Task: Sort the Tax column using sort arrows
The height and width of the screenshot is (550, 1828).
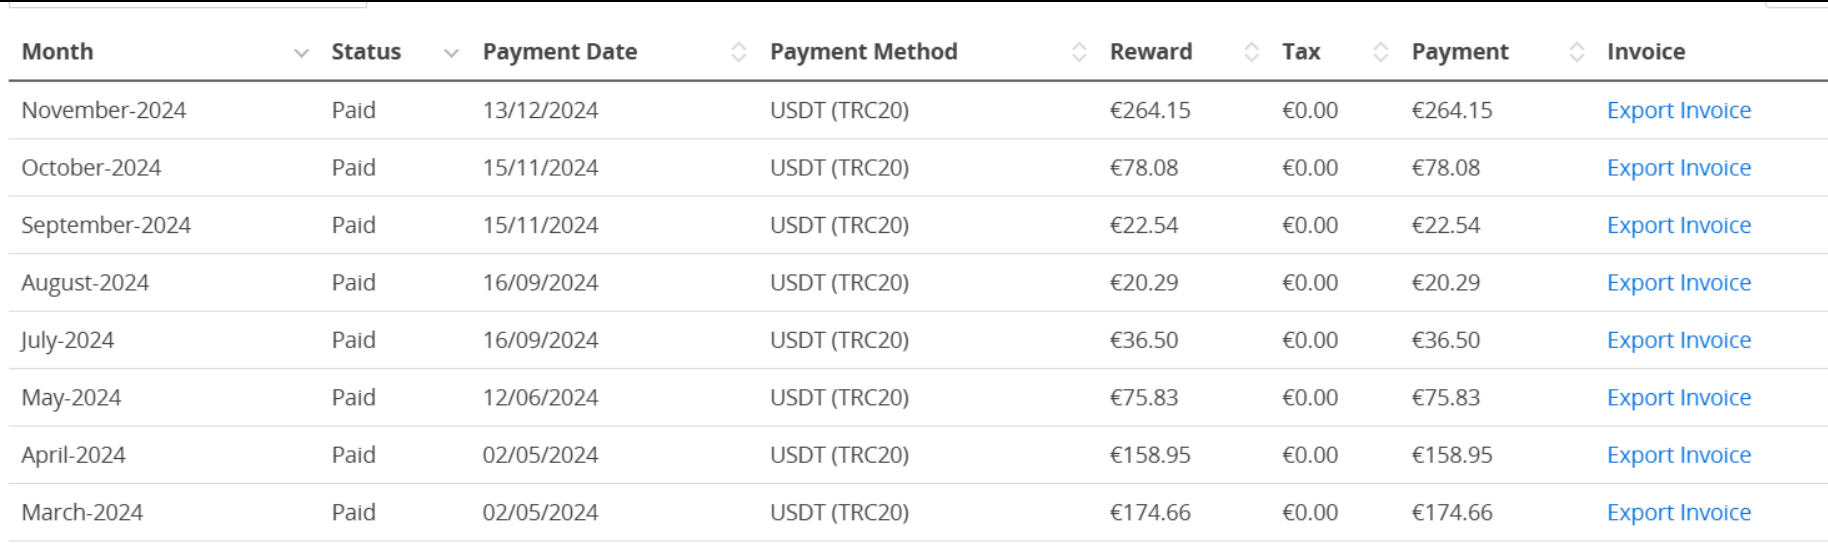Action: (x=1381, y=52)
